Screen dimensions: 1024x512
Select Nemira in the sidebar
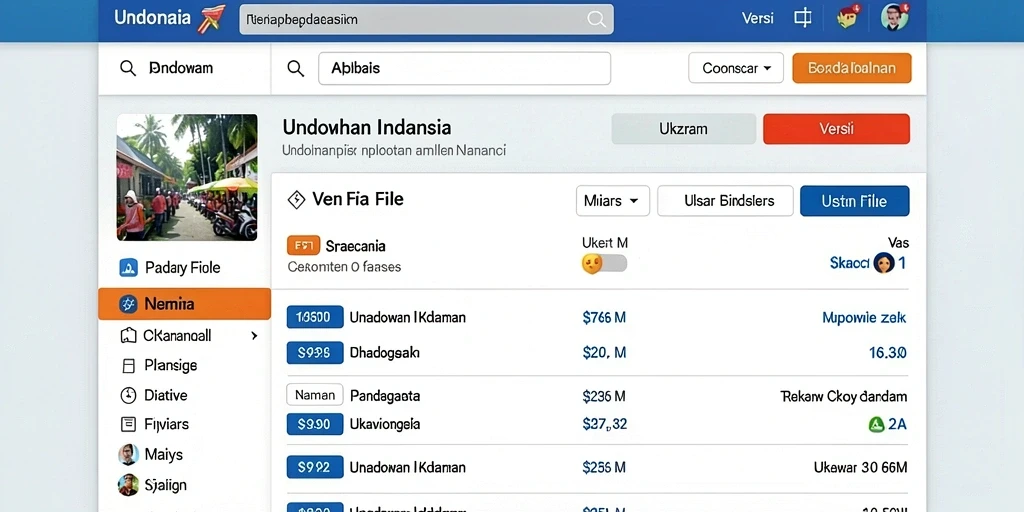coord(184,304)
